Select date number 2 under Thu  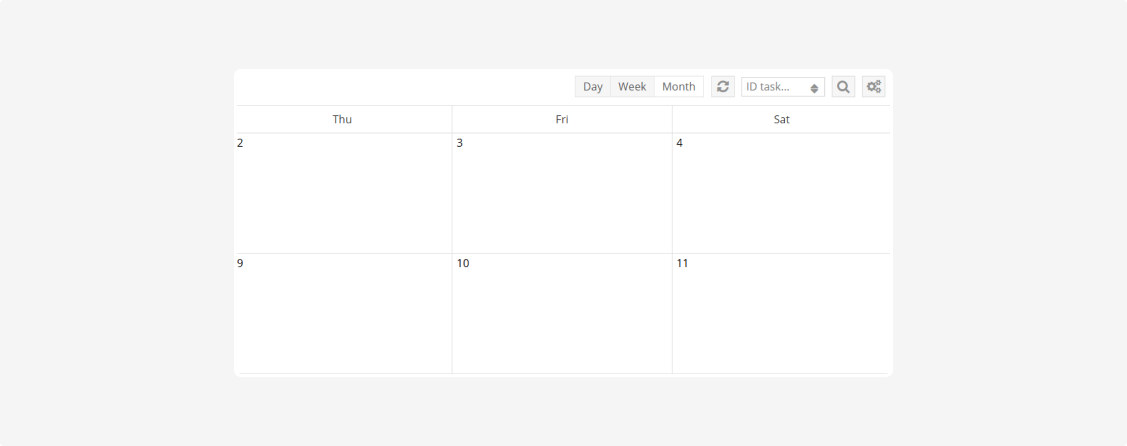pos(240,143)
